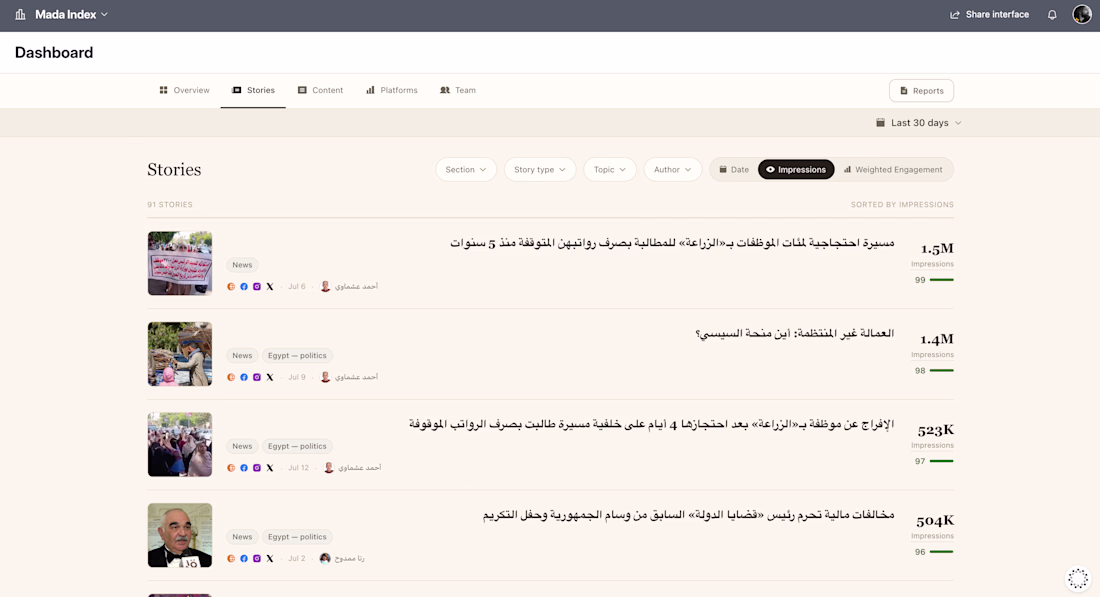This screenshot has height=597, width=1100.
Task: Open the Platforms tab
Action: [x=391, y=90]
